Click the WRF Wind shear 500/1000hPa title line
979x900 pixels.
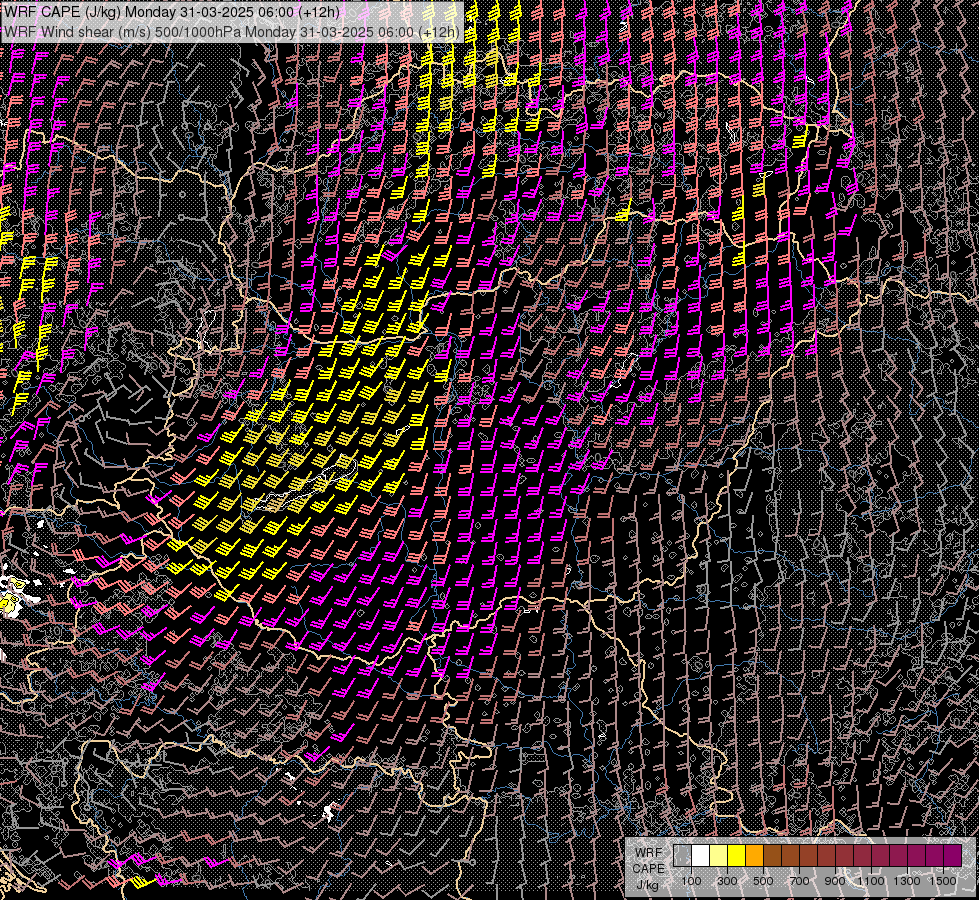232,32
